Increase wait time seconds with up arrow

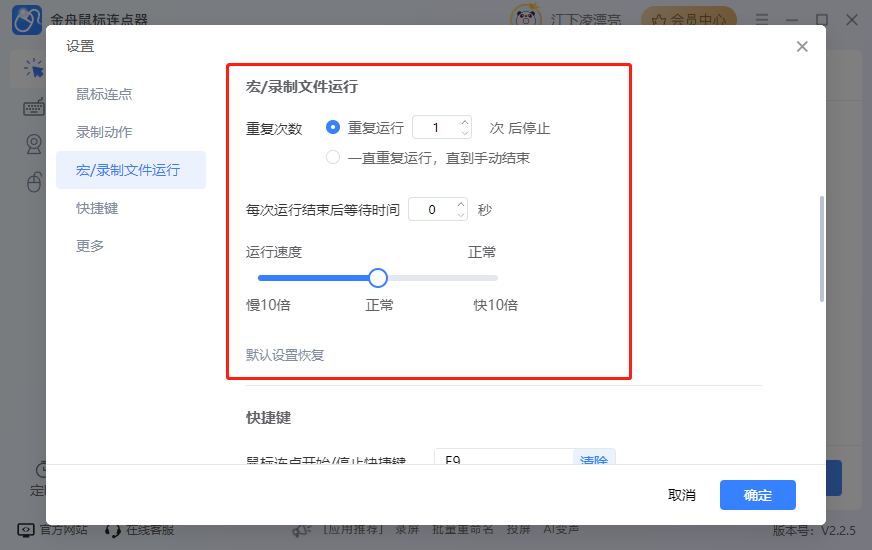pyautogui.click(x=461, y=205)
